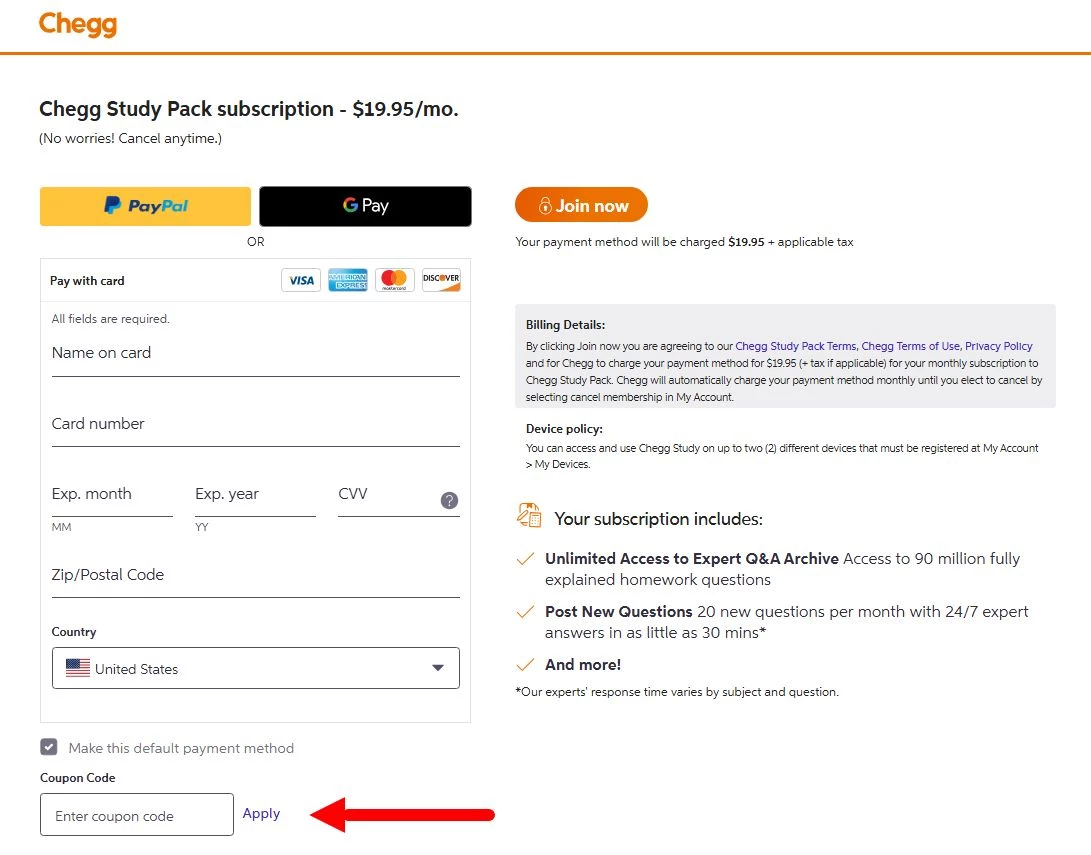Open Chegg Study Pack Terms link

pos(795,346)
